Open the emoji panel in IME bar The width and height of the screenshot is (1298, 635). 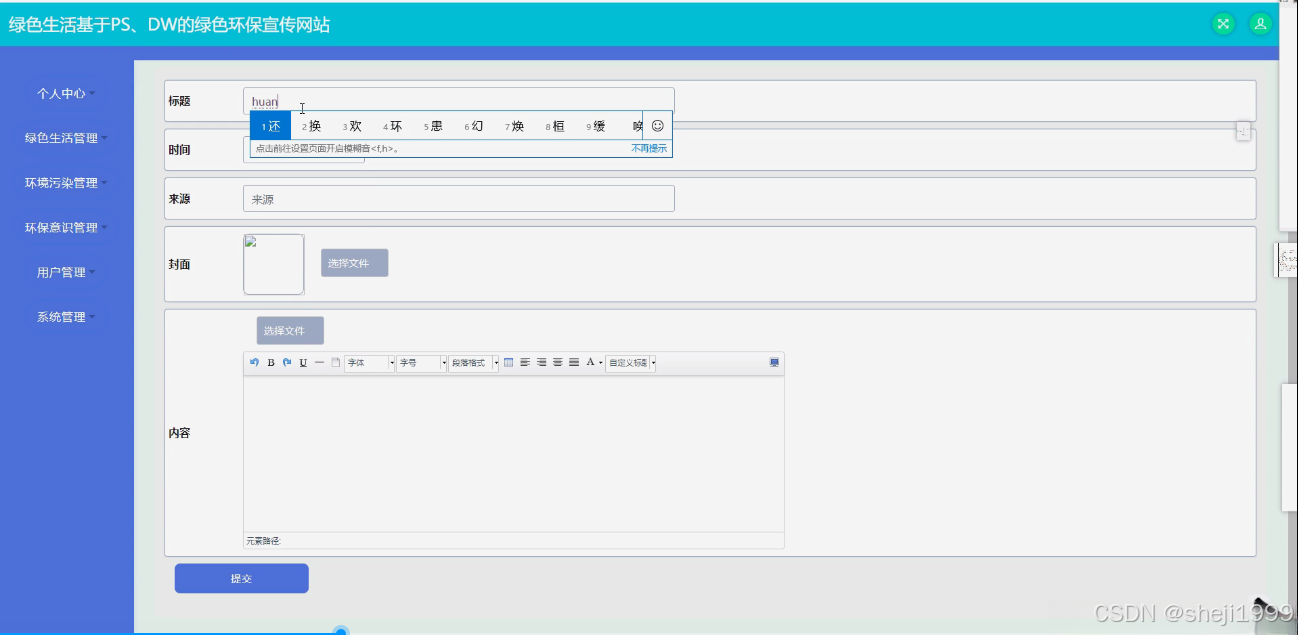coord(657,126)
